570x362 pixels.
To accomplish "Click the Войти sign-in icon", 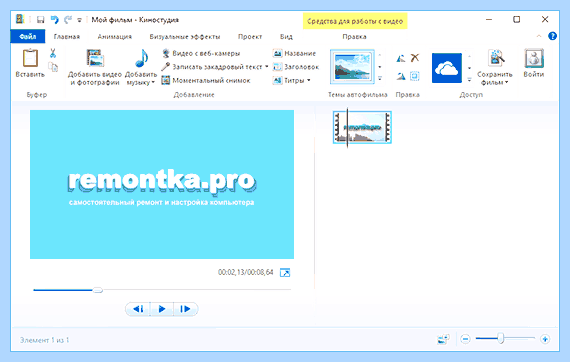I will [x=534, y=58].
